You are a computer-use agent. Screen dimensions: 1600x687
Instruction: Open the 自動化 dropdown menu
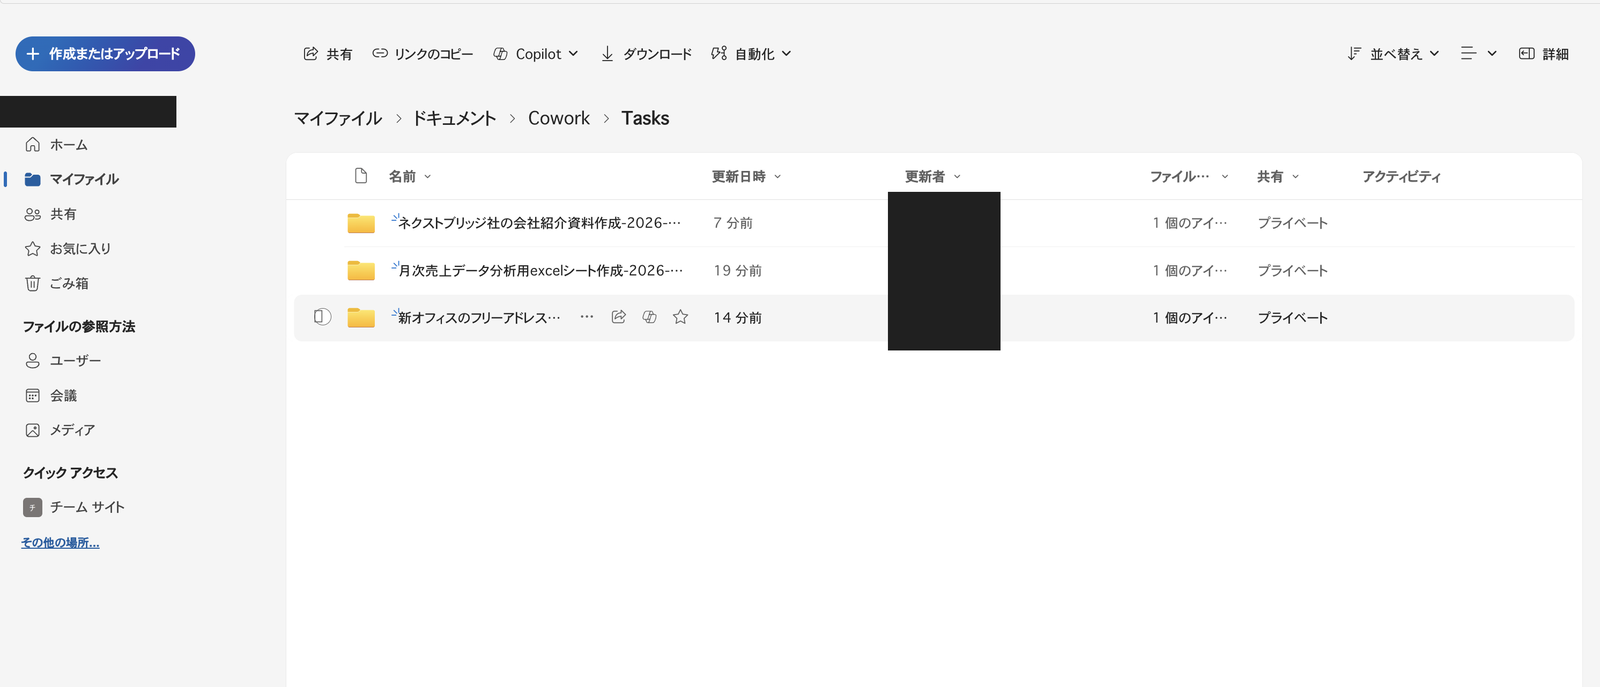coord(751,54)
